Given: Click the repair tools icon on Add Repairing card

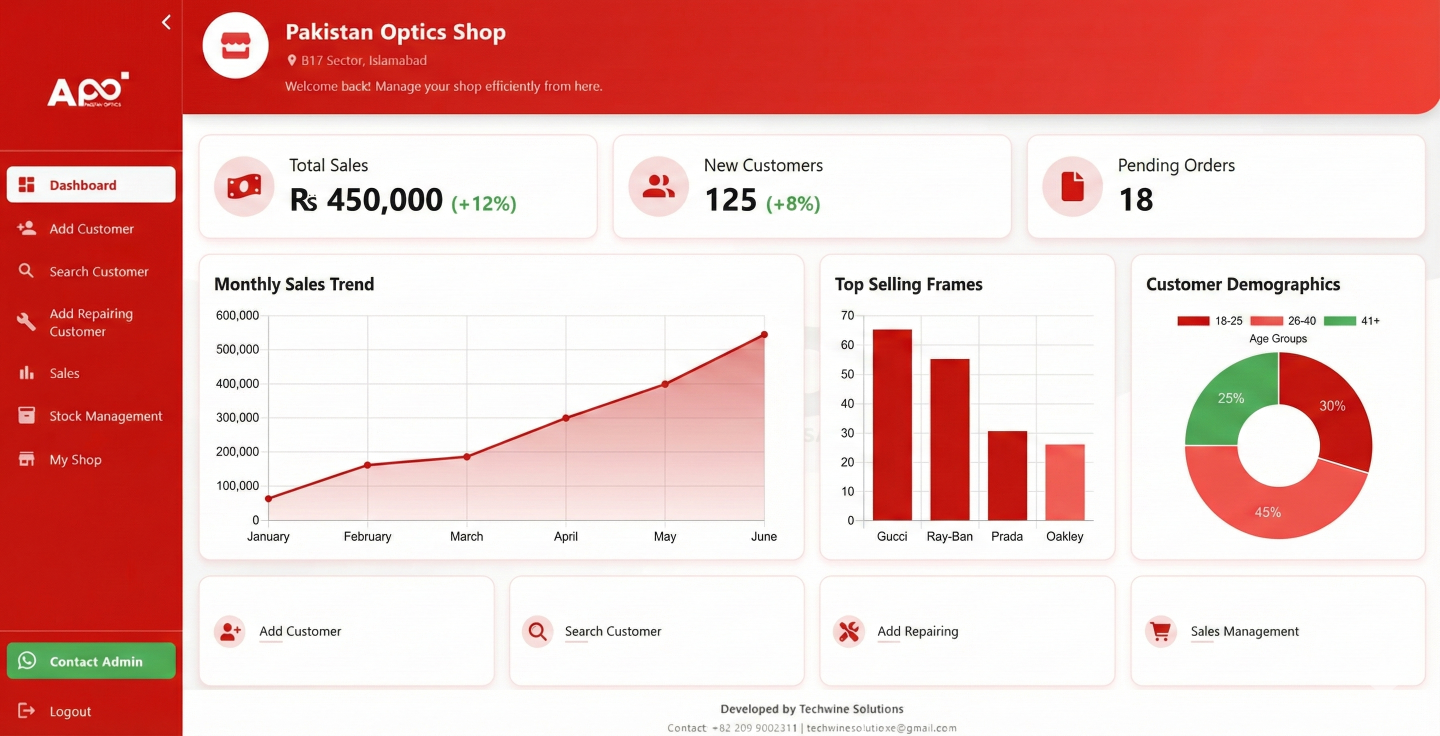Looking at the screenshot, I should [x=849, y=631].
